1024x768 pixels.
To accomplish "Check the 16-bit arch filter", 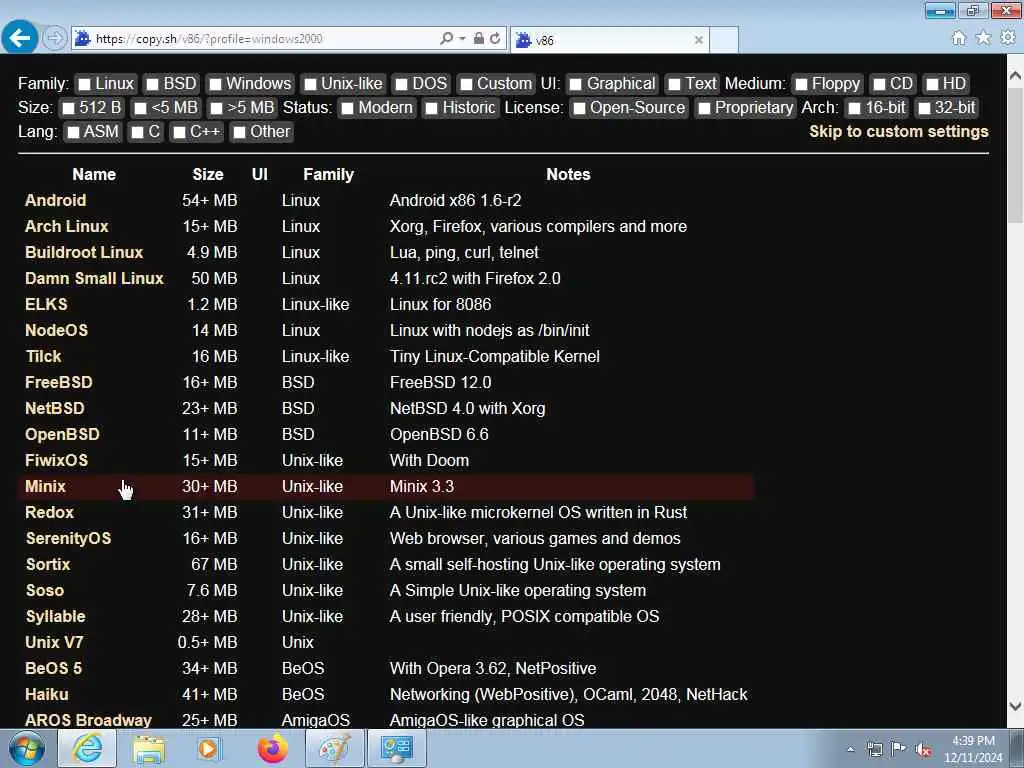I will click(x=854, y=108).
